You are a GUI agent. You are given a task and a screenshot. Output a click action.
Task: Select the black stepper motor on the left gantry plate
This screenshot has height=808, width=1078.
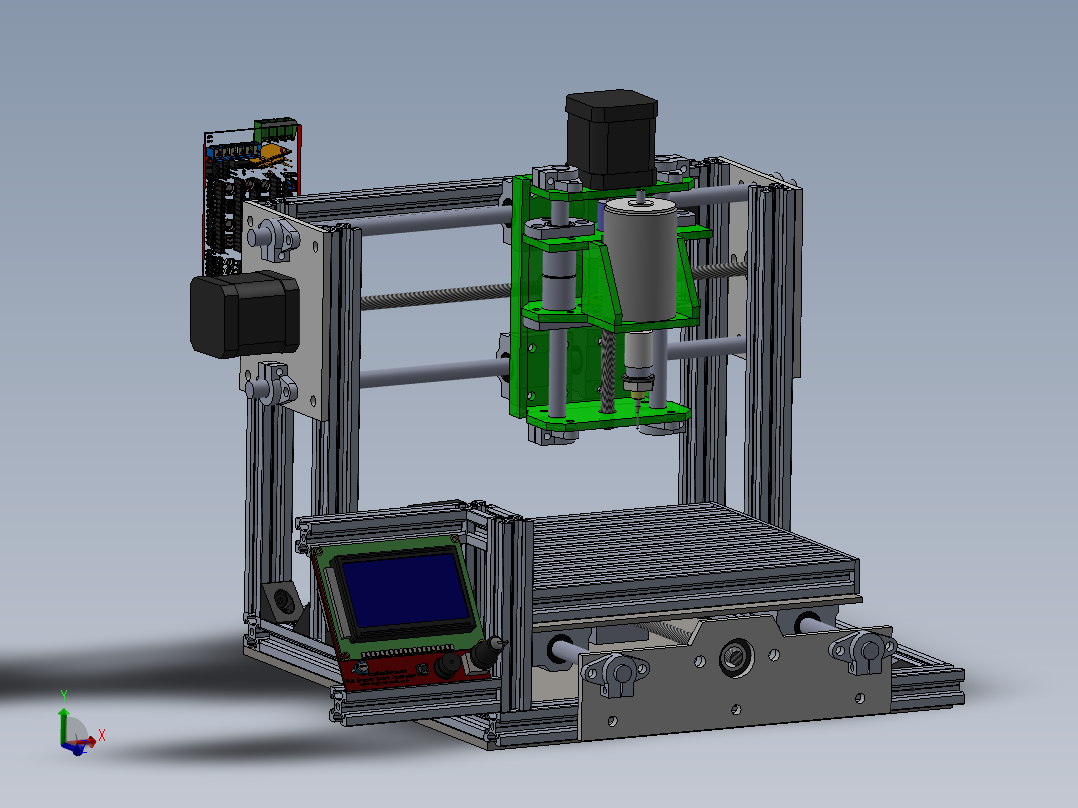click(244, 314)
